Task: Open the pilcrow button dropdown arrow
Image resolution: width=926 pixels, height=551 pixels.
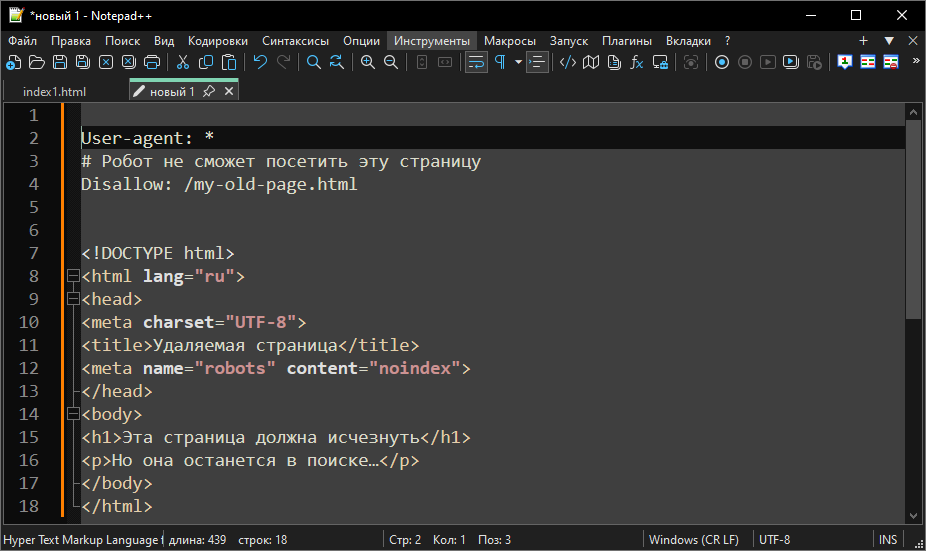Action: (x=518, y=62)
